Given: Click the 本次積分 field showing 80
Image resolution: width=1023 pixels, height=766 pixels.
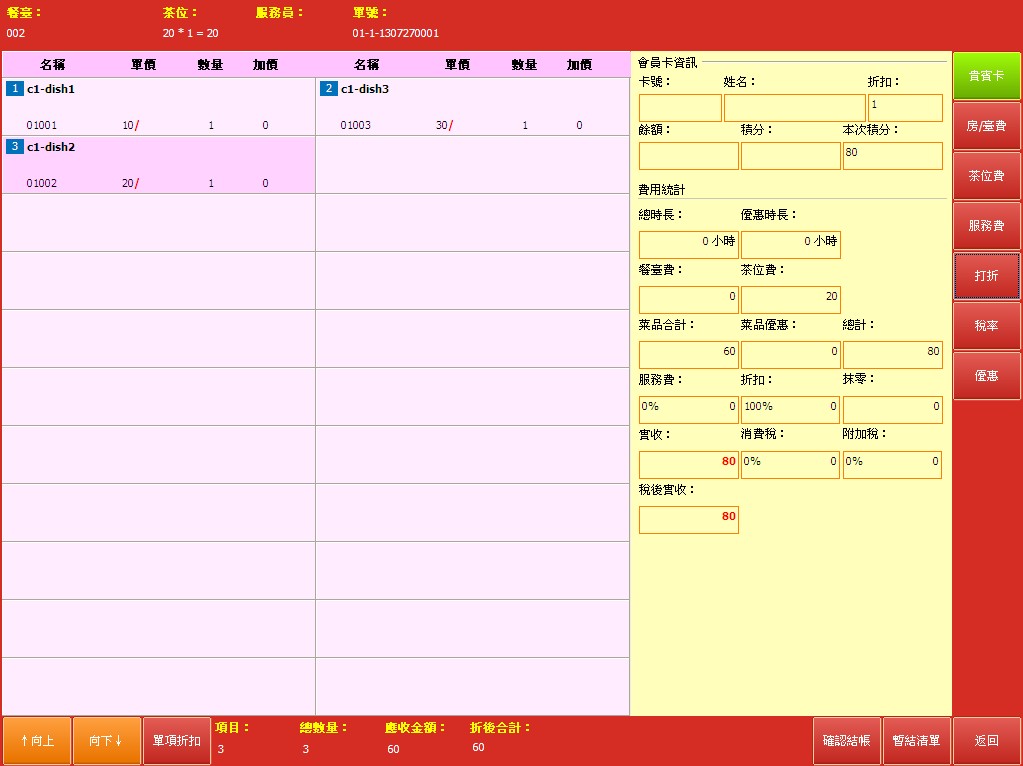Looking at the screenshot, I should [x=893, y=156].
